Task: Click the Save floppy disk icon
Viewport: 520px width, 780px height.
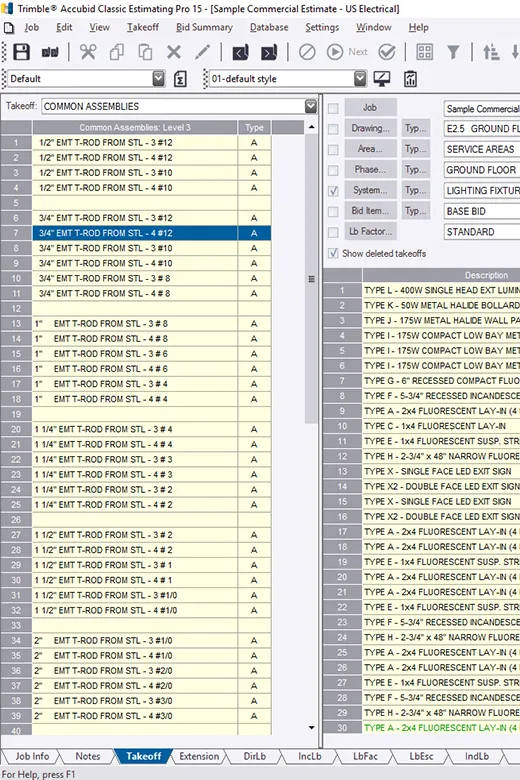Action: (x=21, y=52)
